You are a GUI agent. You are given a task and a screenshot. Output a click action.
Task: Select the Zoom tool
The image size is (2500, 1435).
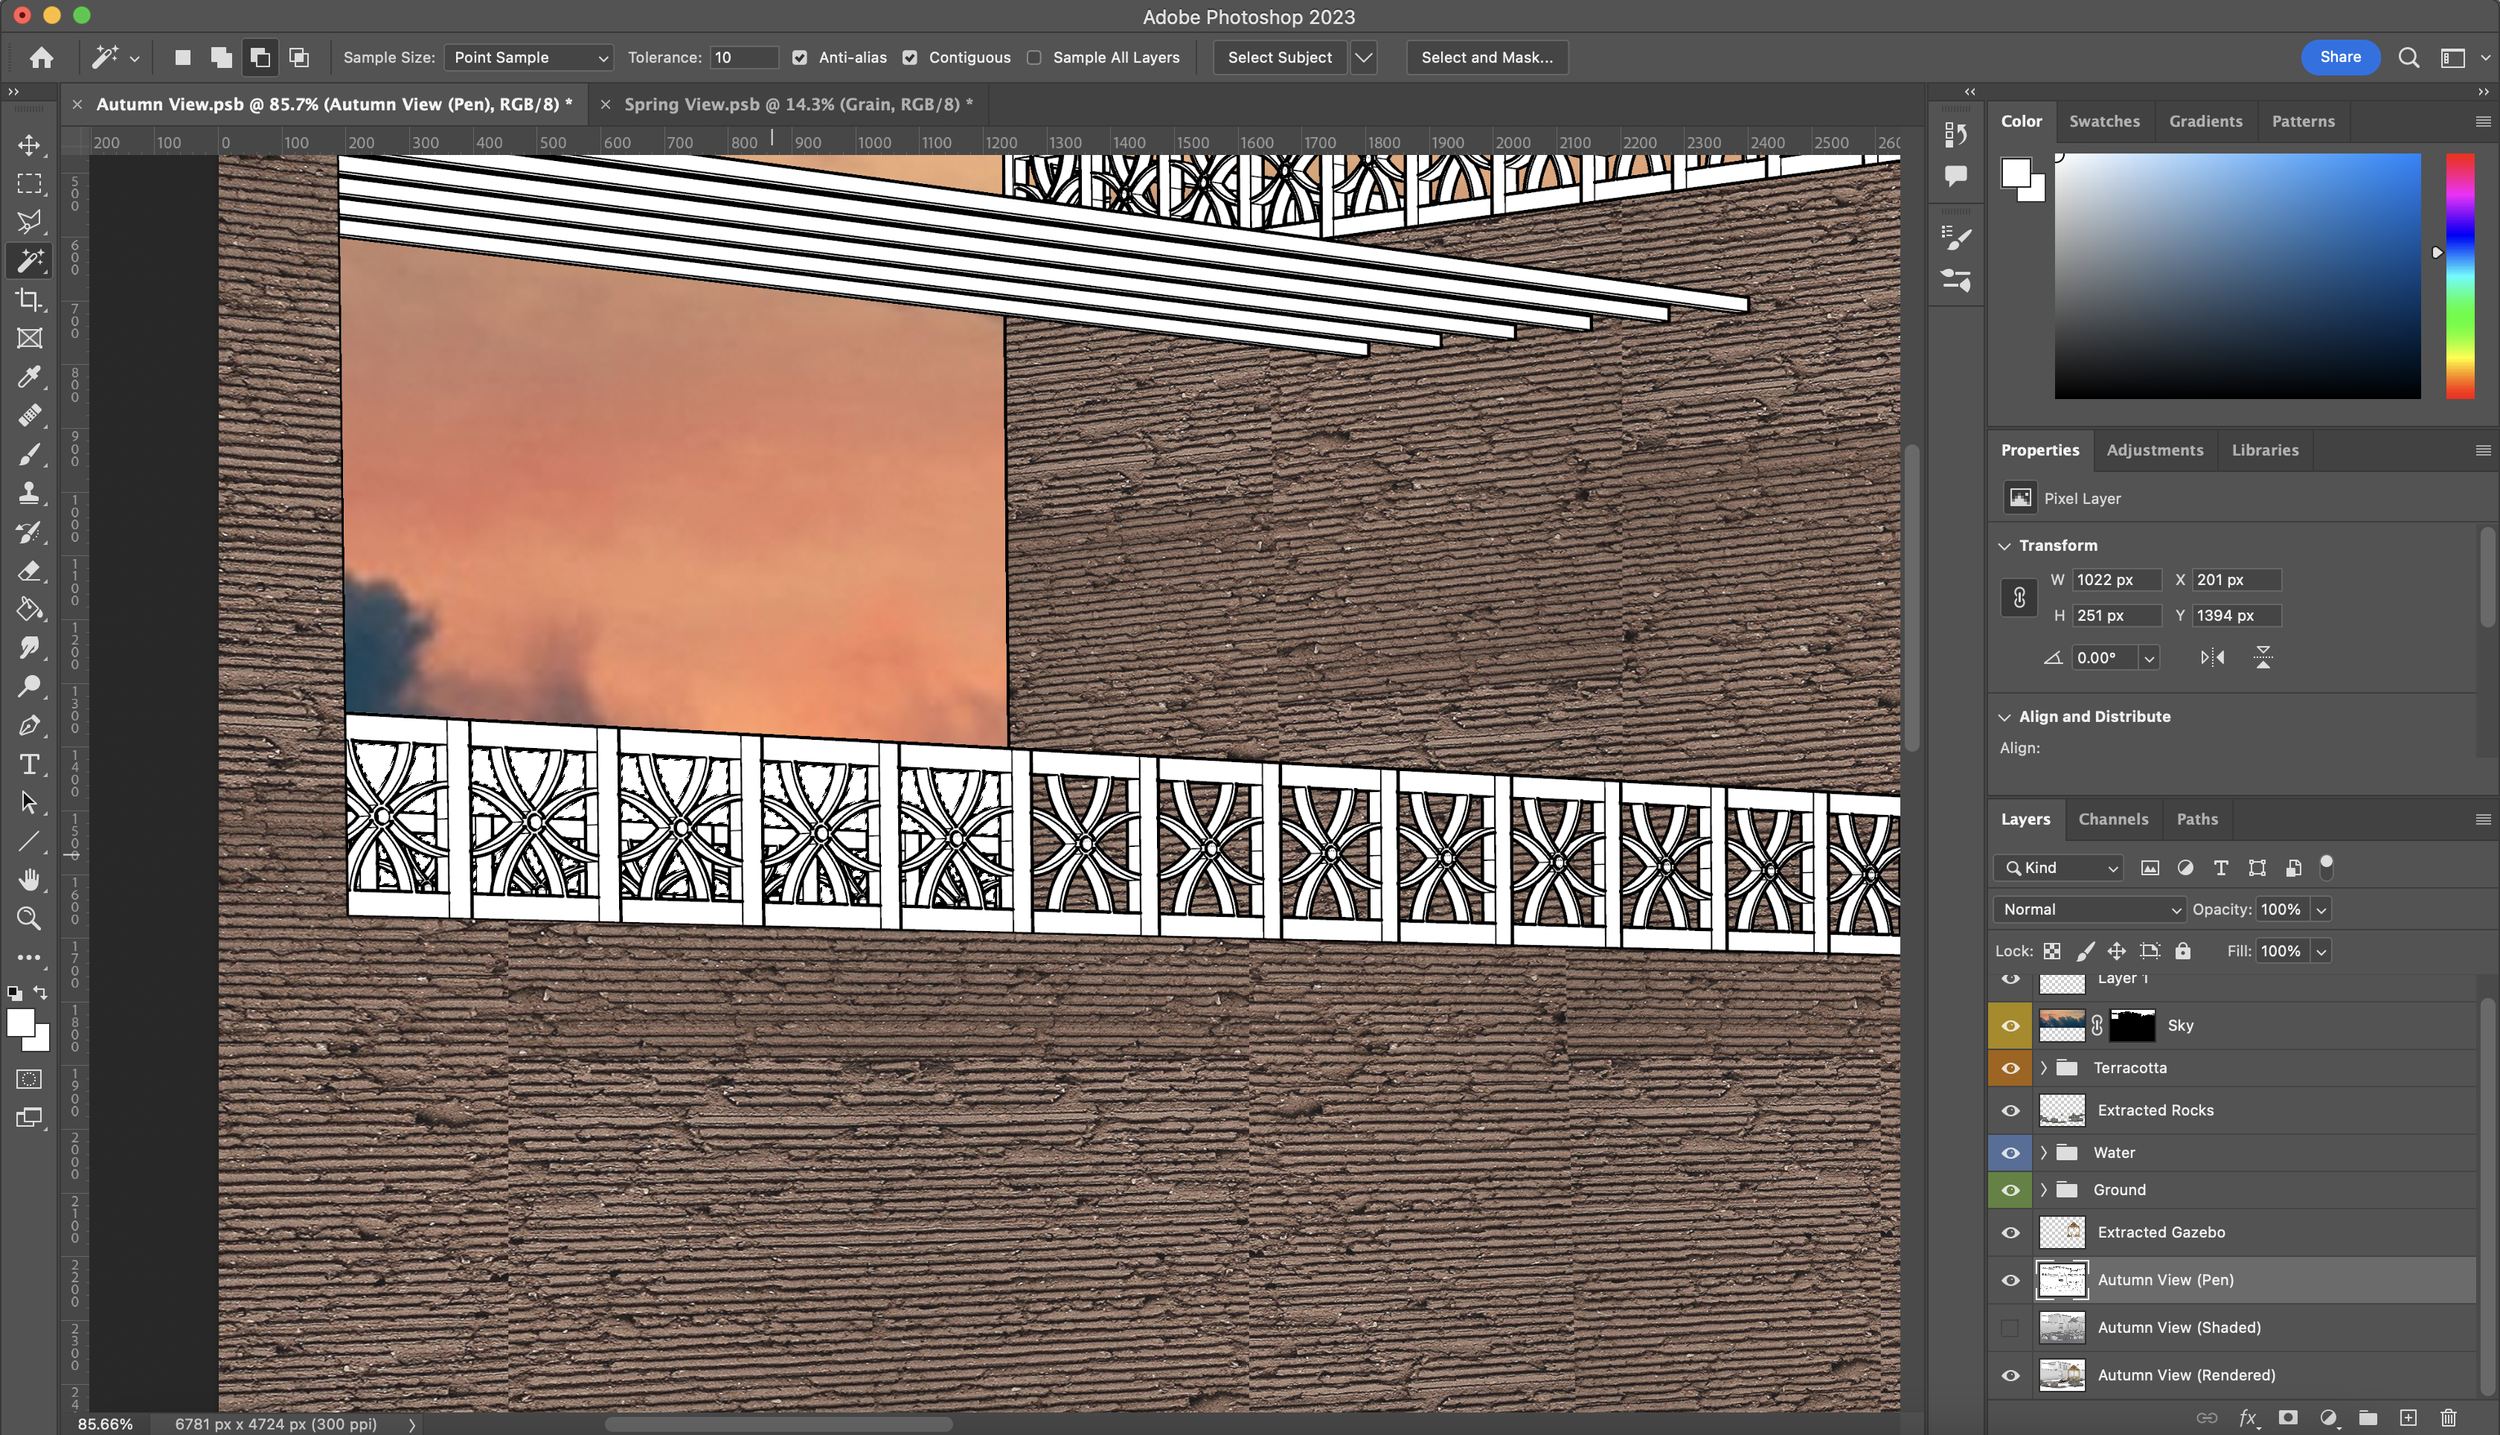click(x=29, y=918)
